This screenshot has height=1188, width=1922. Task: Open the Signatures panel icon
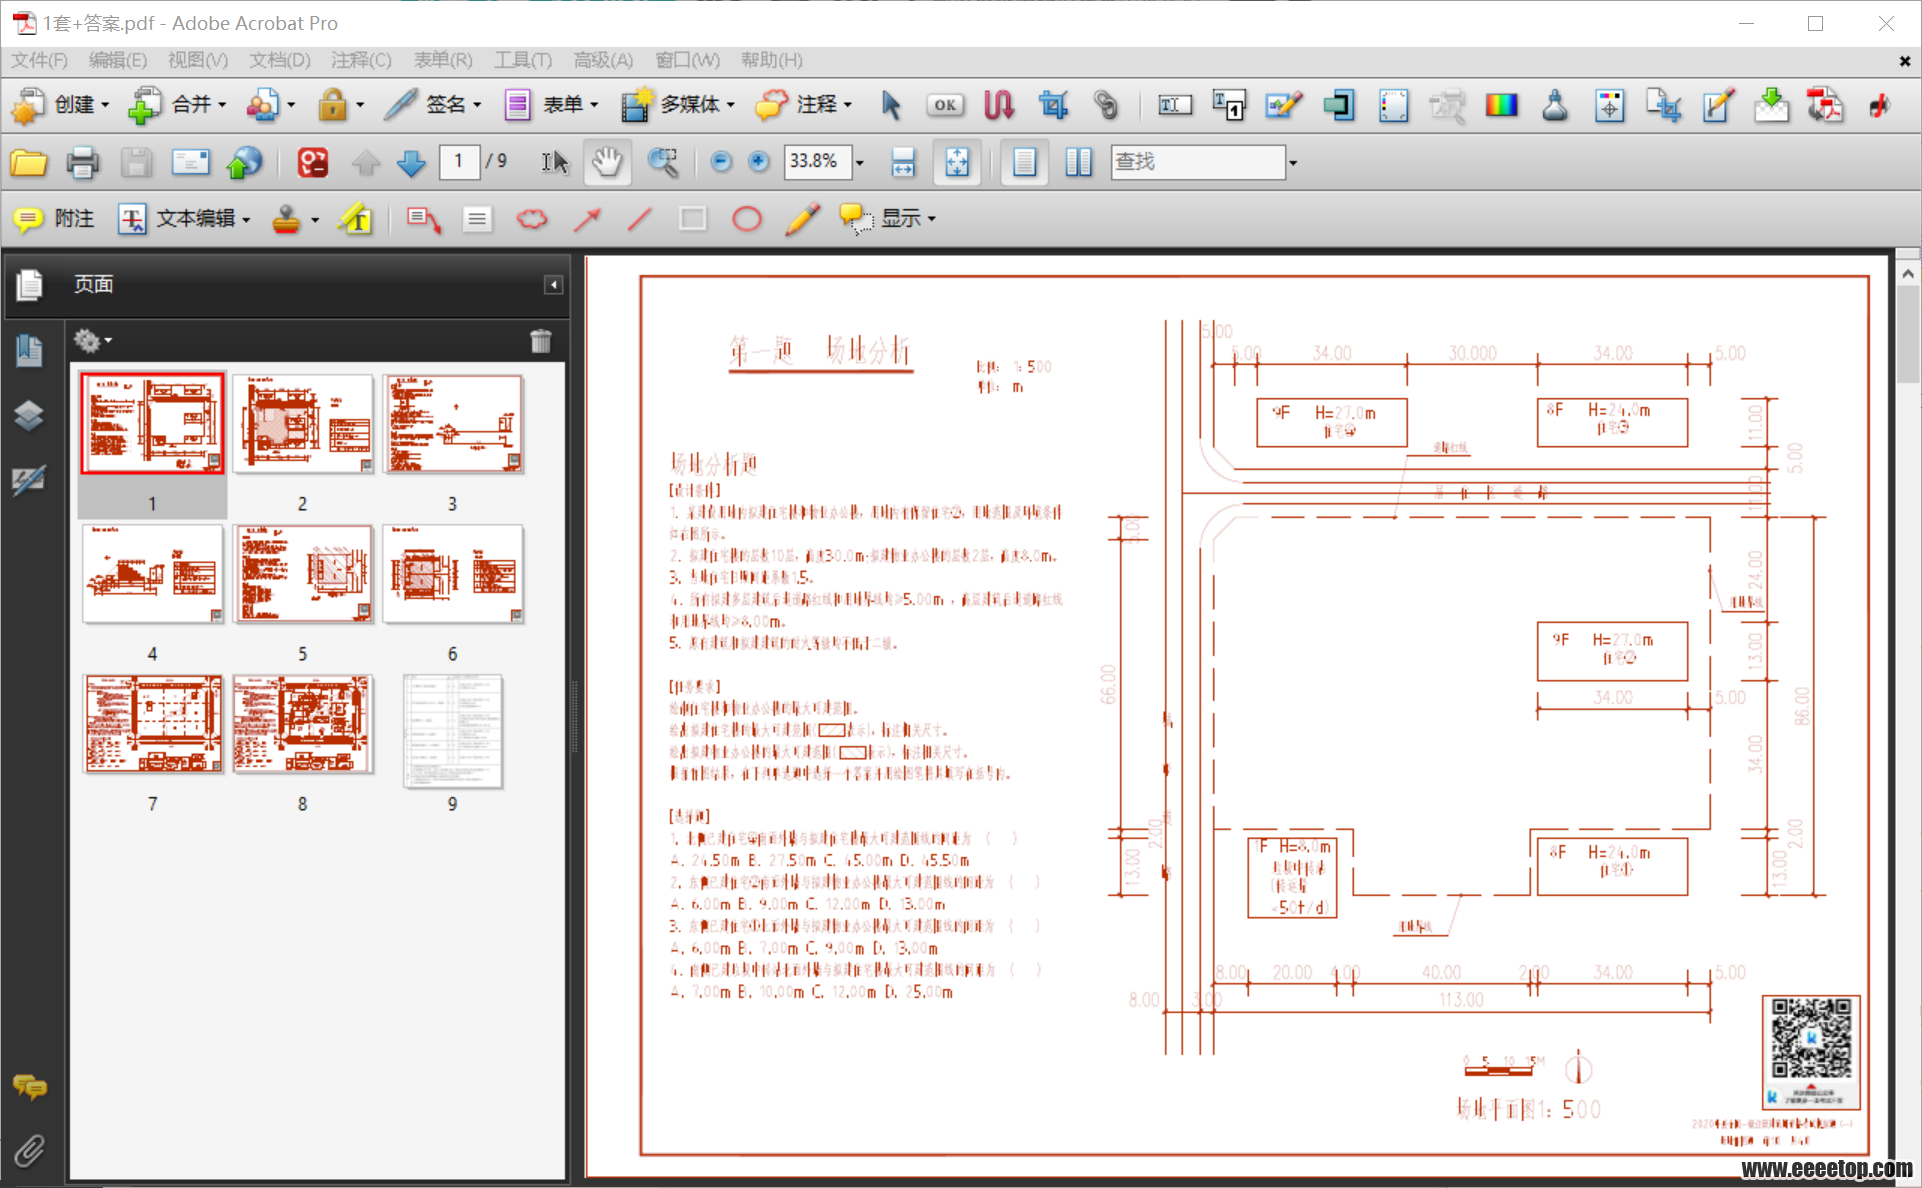29,480
